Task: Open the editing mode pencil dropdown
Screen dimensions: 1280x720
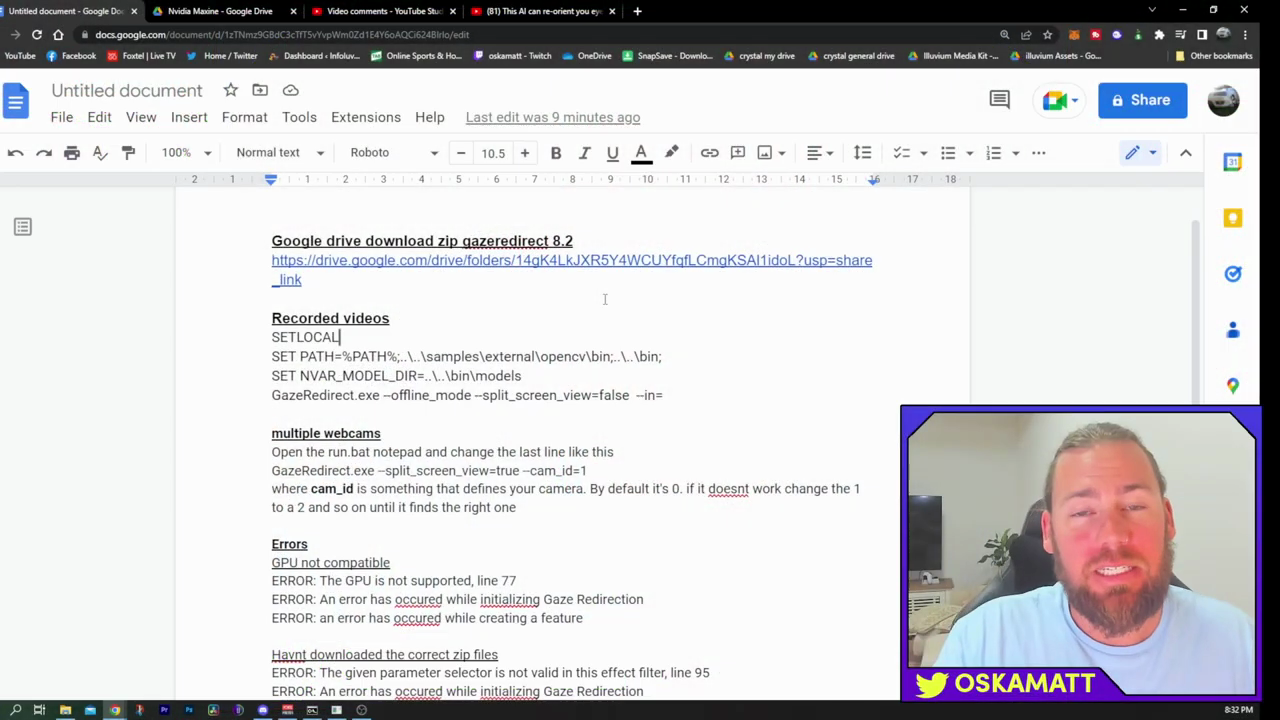Action: pos(1140,153)
